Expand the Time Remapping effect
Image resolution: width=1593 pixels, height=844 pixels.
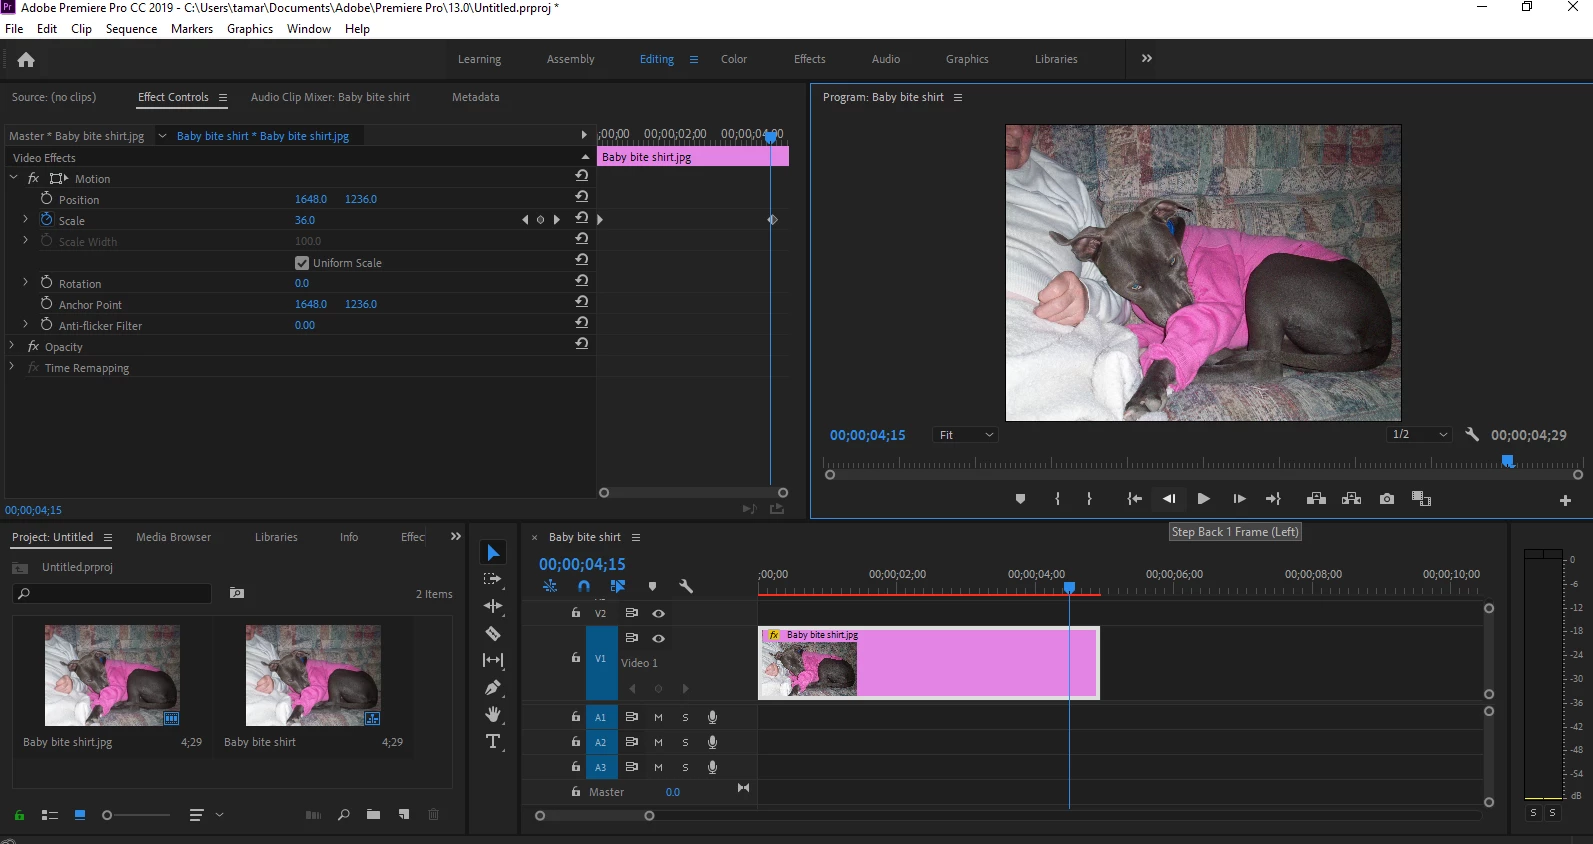12,366
